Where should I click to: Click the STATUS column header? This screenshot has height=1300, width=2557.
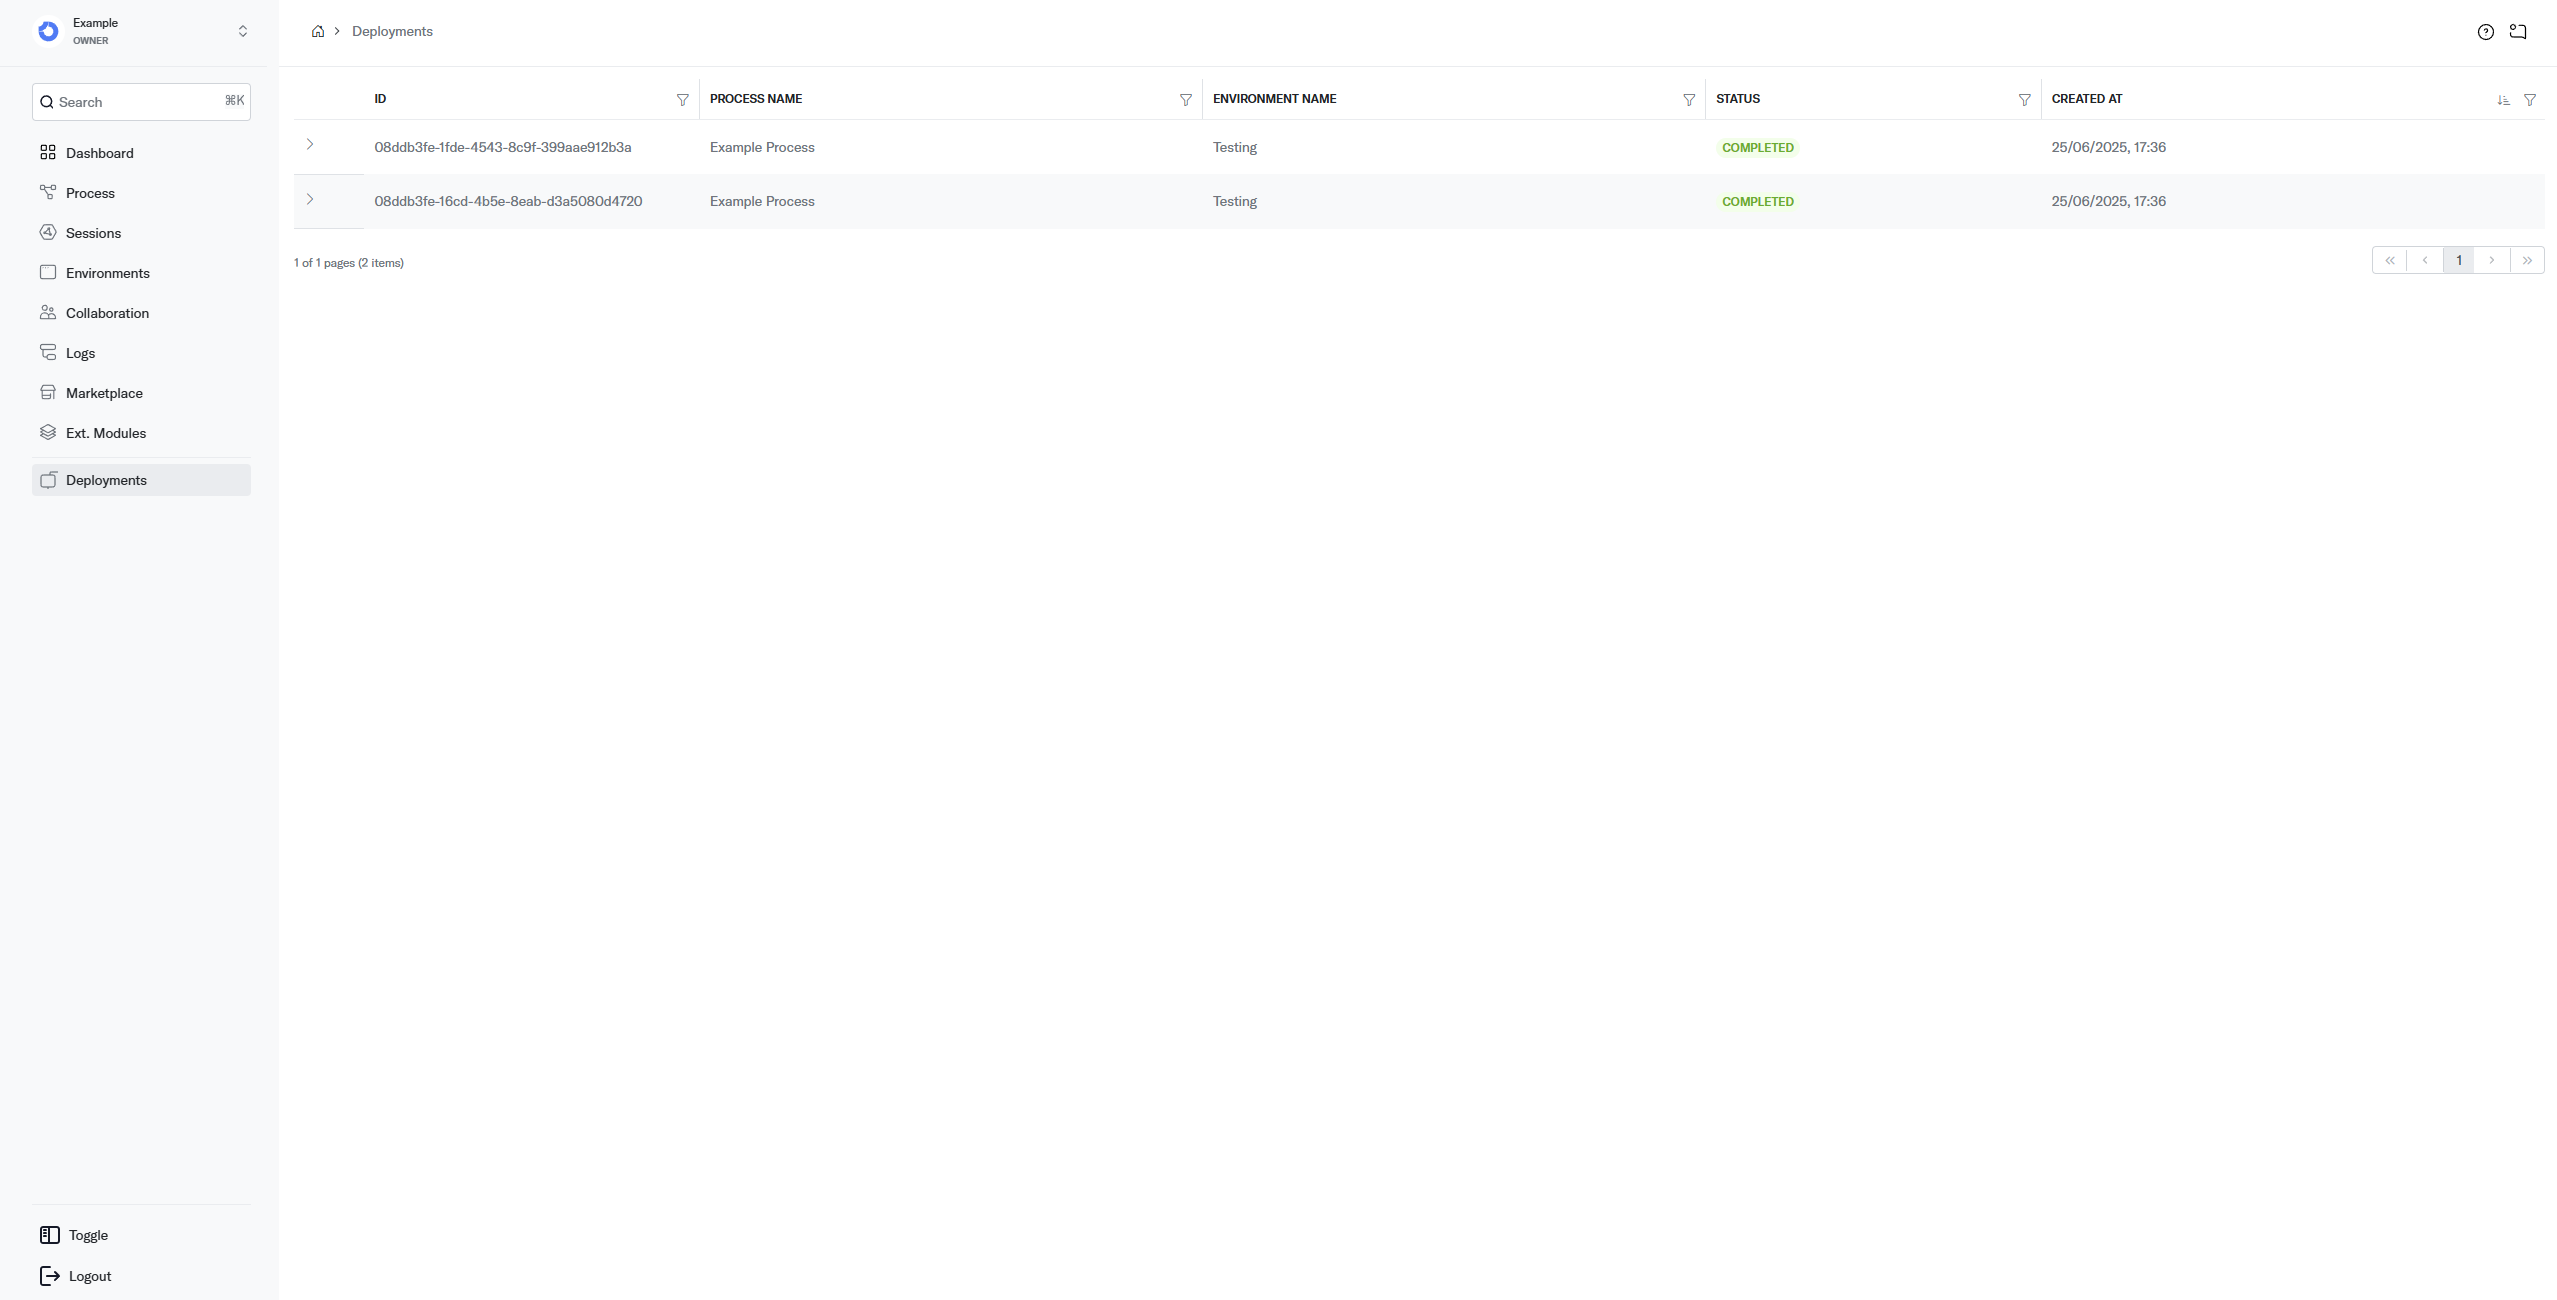point(1738,99)
